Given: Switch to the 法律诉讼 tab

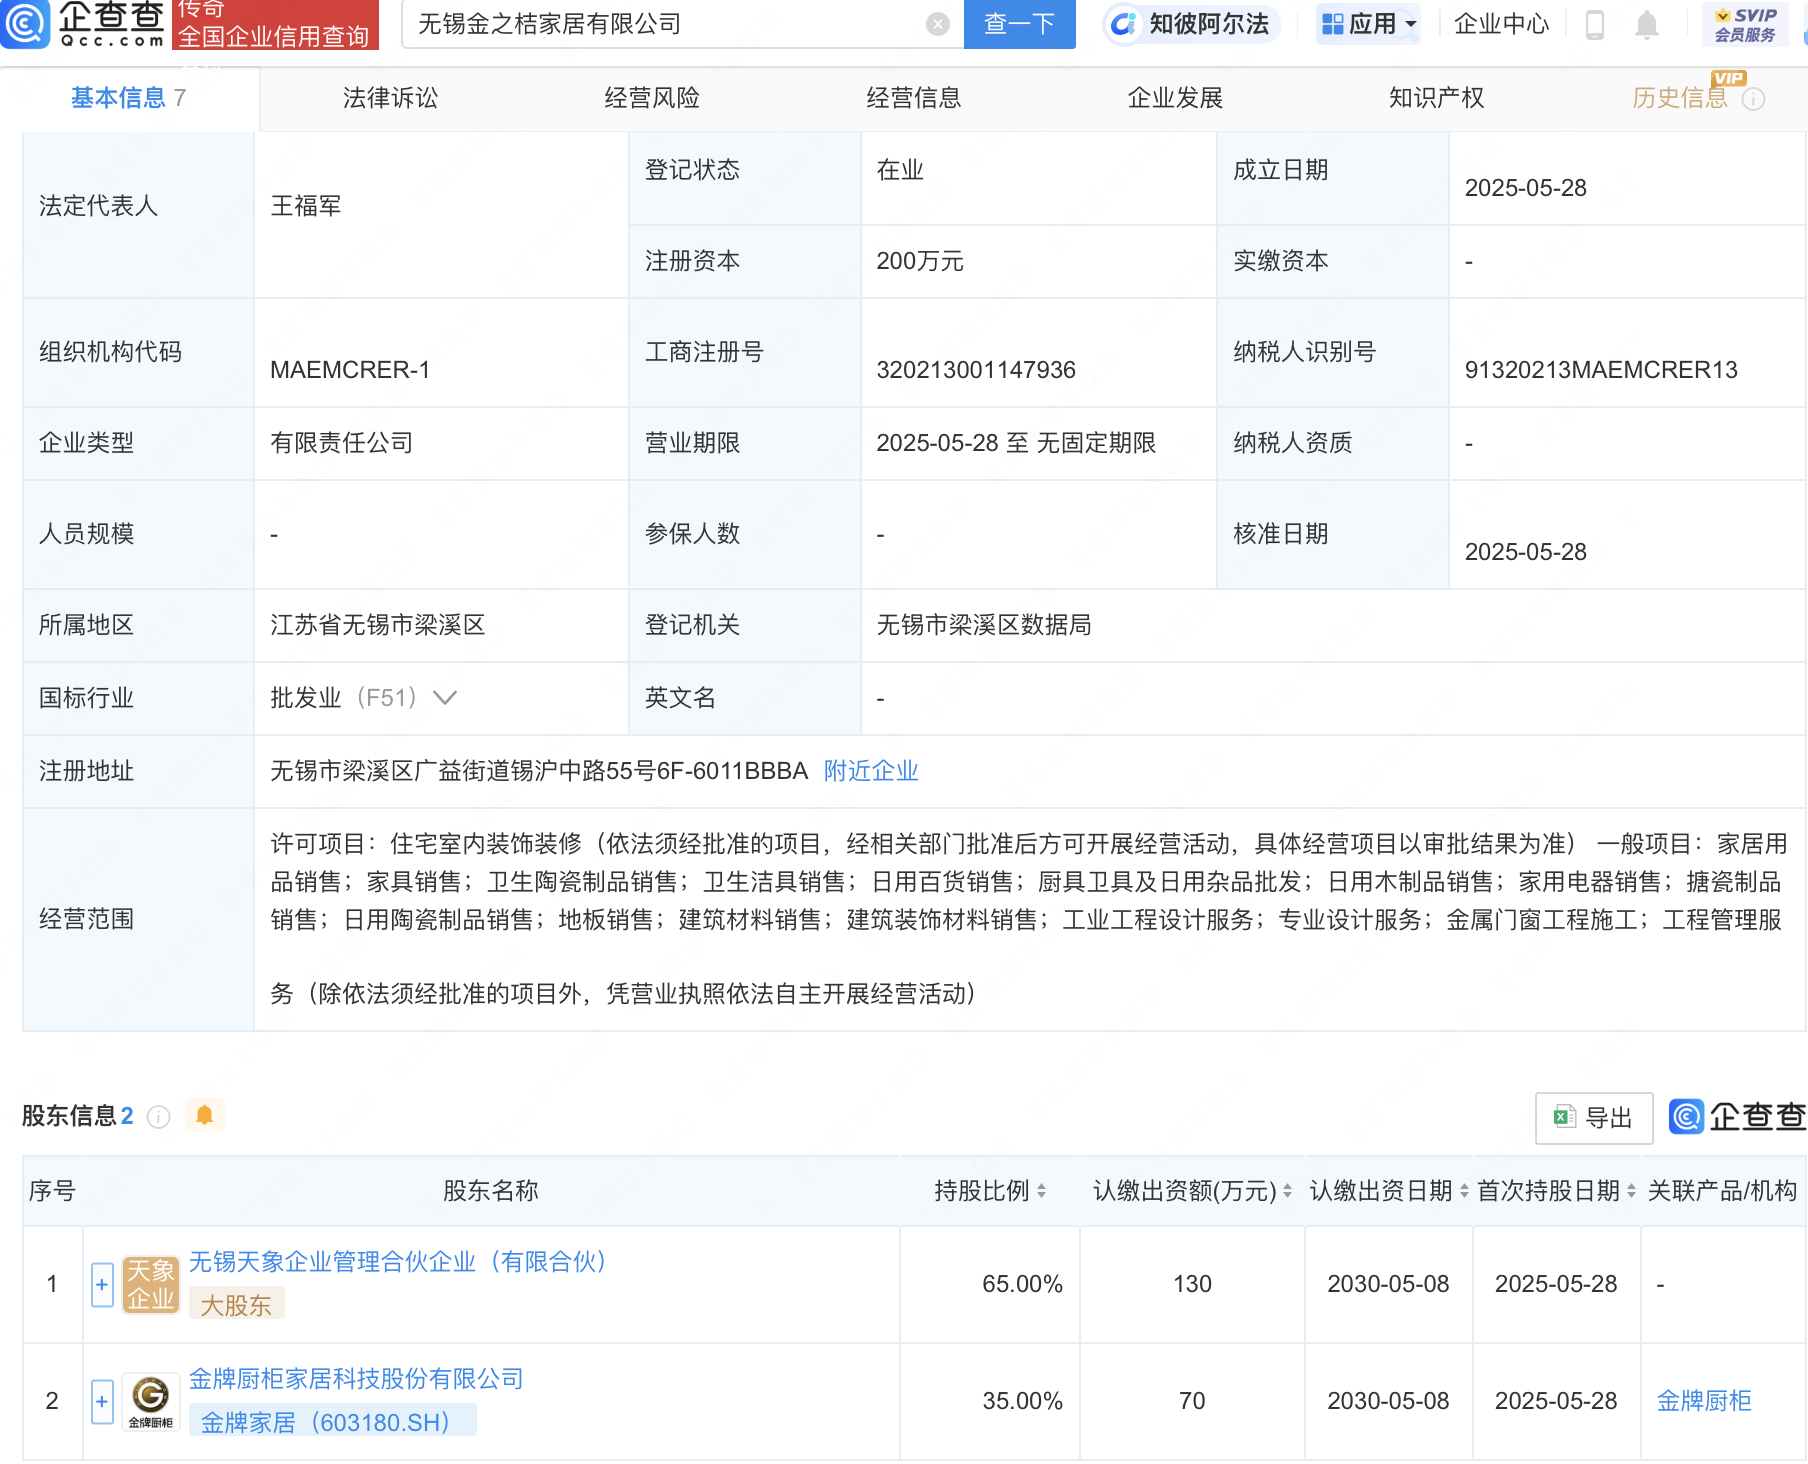Looking at the screenshot, I should (390, 98).
